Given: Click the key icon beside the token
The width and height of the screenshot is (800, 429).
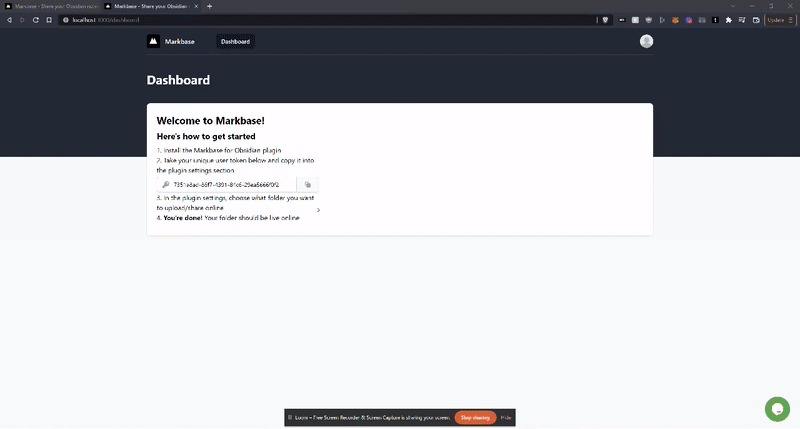Looking at the screenshot, I should tap(165, 185).
